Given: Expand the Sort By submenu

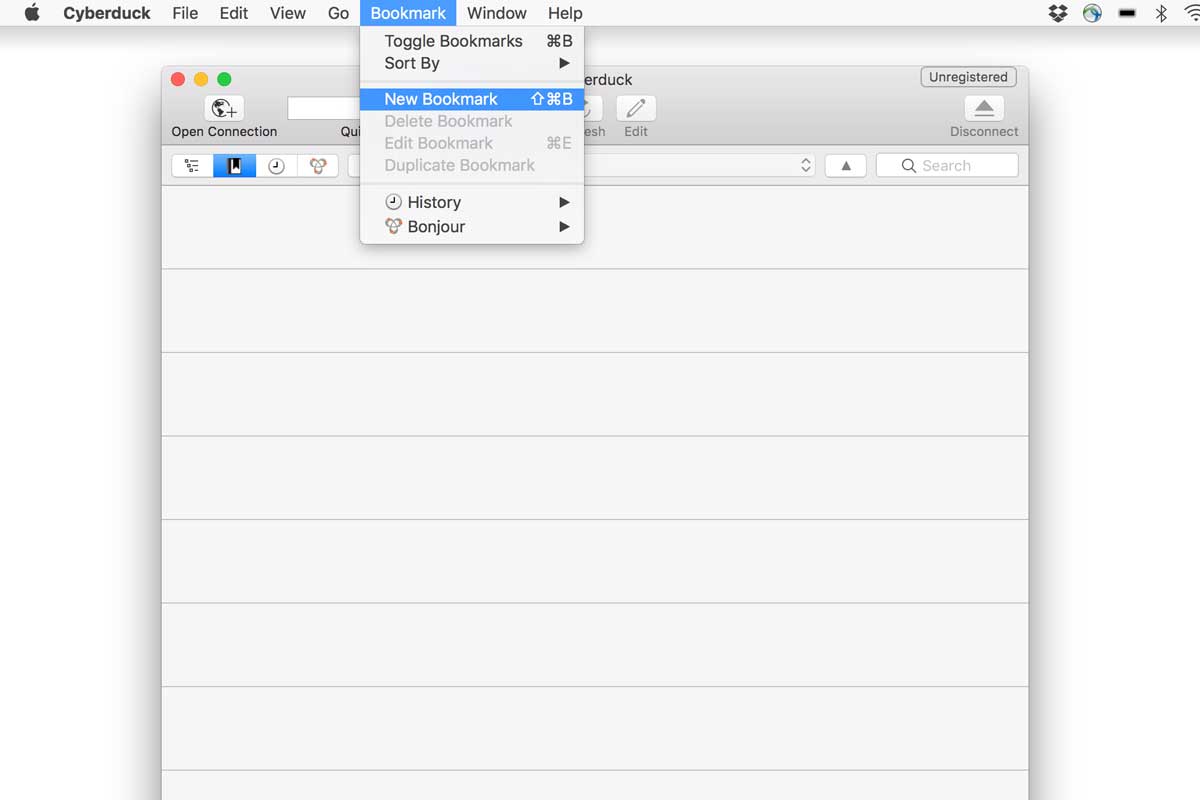Looking at the screenshot, I should [472, 63].
